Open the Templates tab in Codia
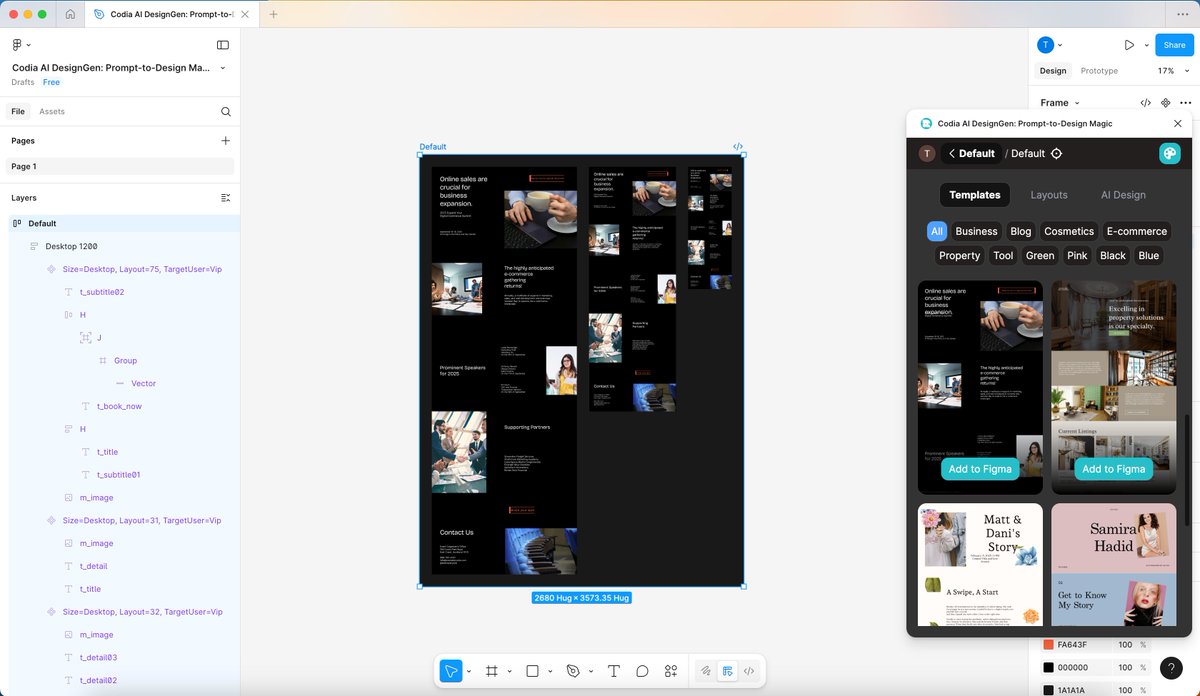The height and width of the screenshot is (696, 1200). [975, 195]
